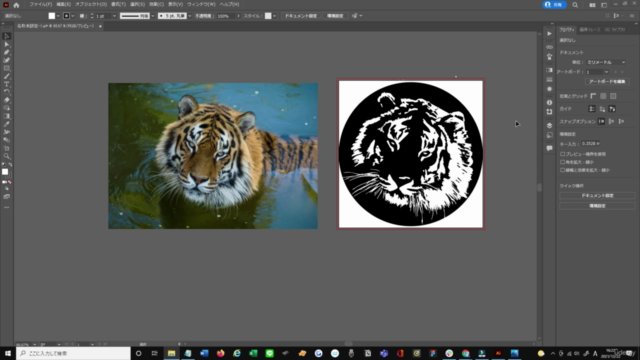
Task: Expand the artboard number dropdown
Action: coord(597,72)
